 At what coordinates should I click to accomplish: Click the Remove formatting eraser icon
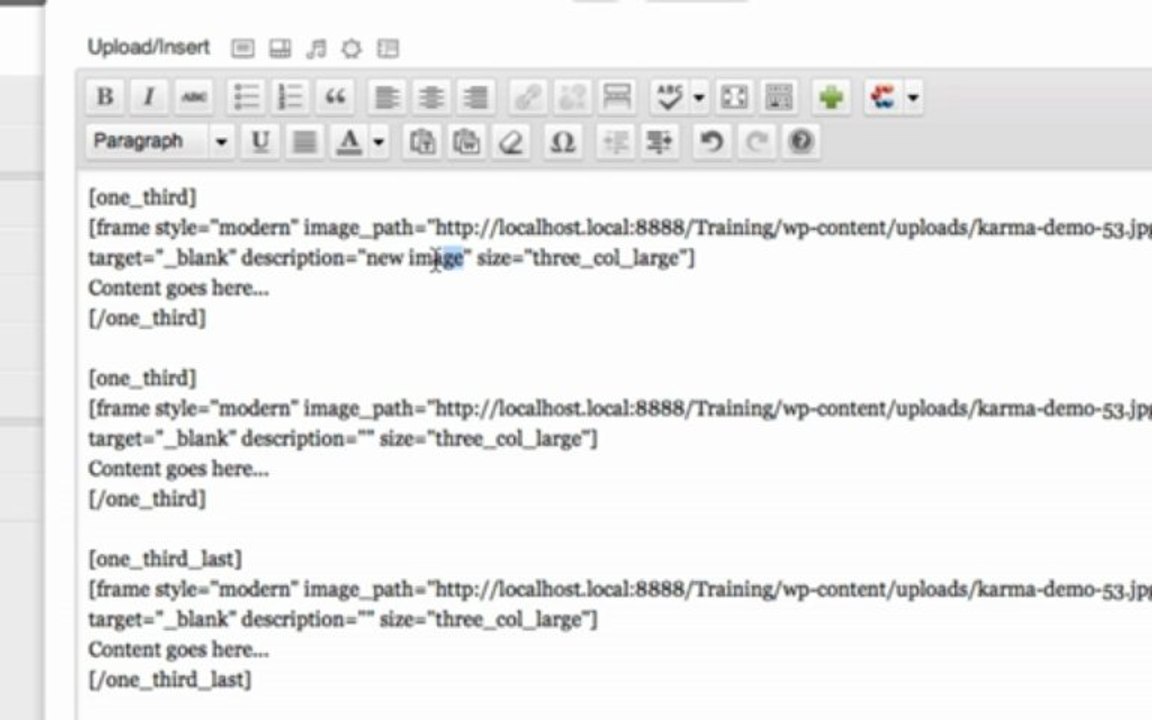coord(511,141)
